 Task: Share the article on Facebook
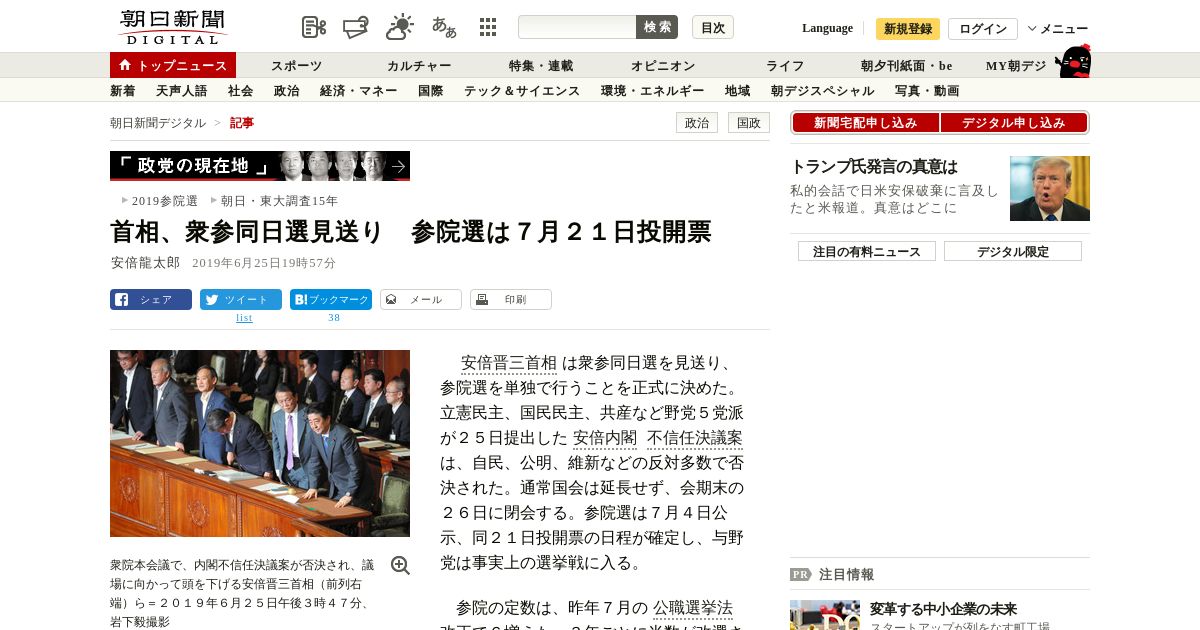[151, 299]
